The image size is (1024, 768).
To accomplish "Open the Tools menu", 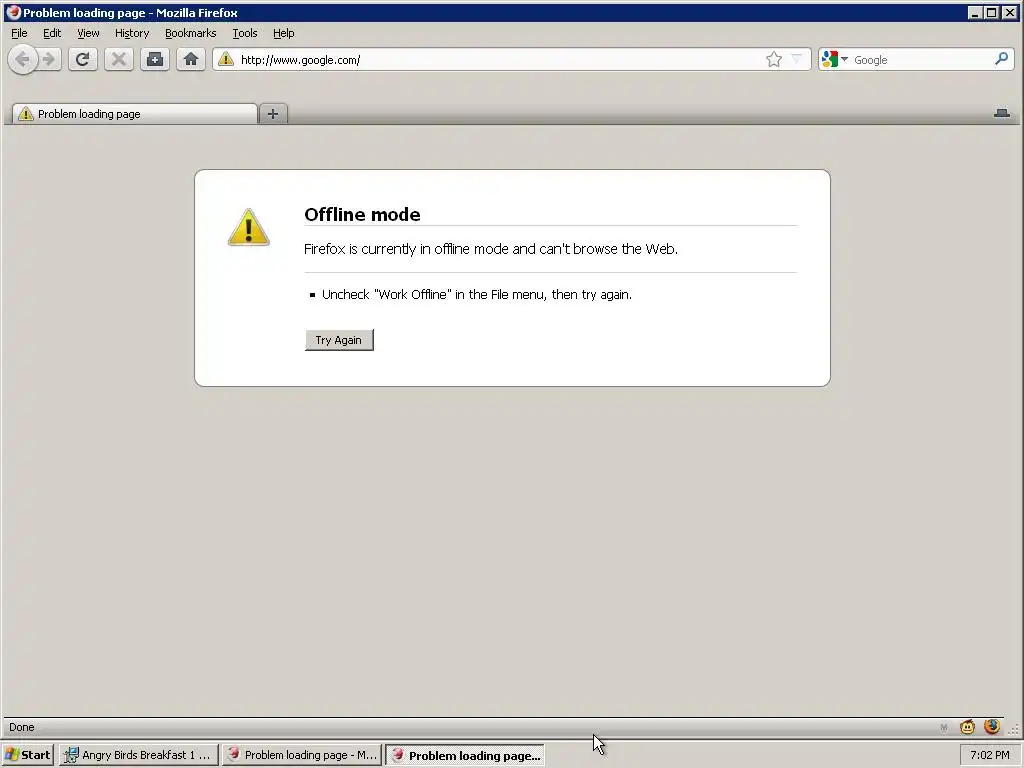I will tap(245, 33).
